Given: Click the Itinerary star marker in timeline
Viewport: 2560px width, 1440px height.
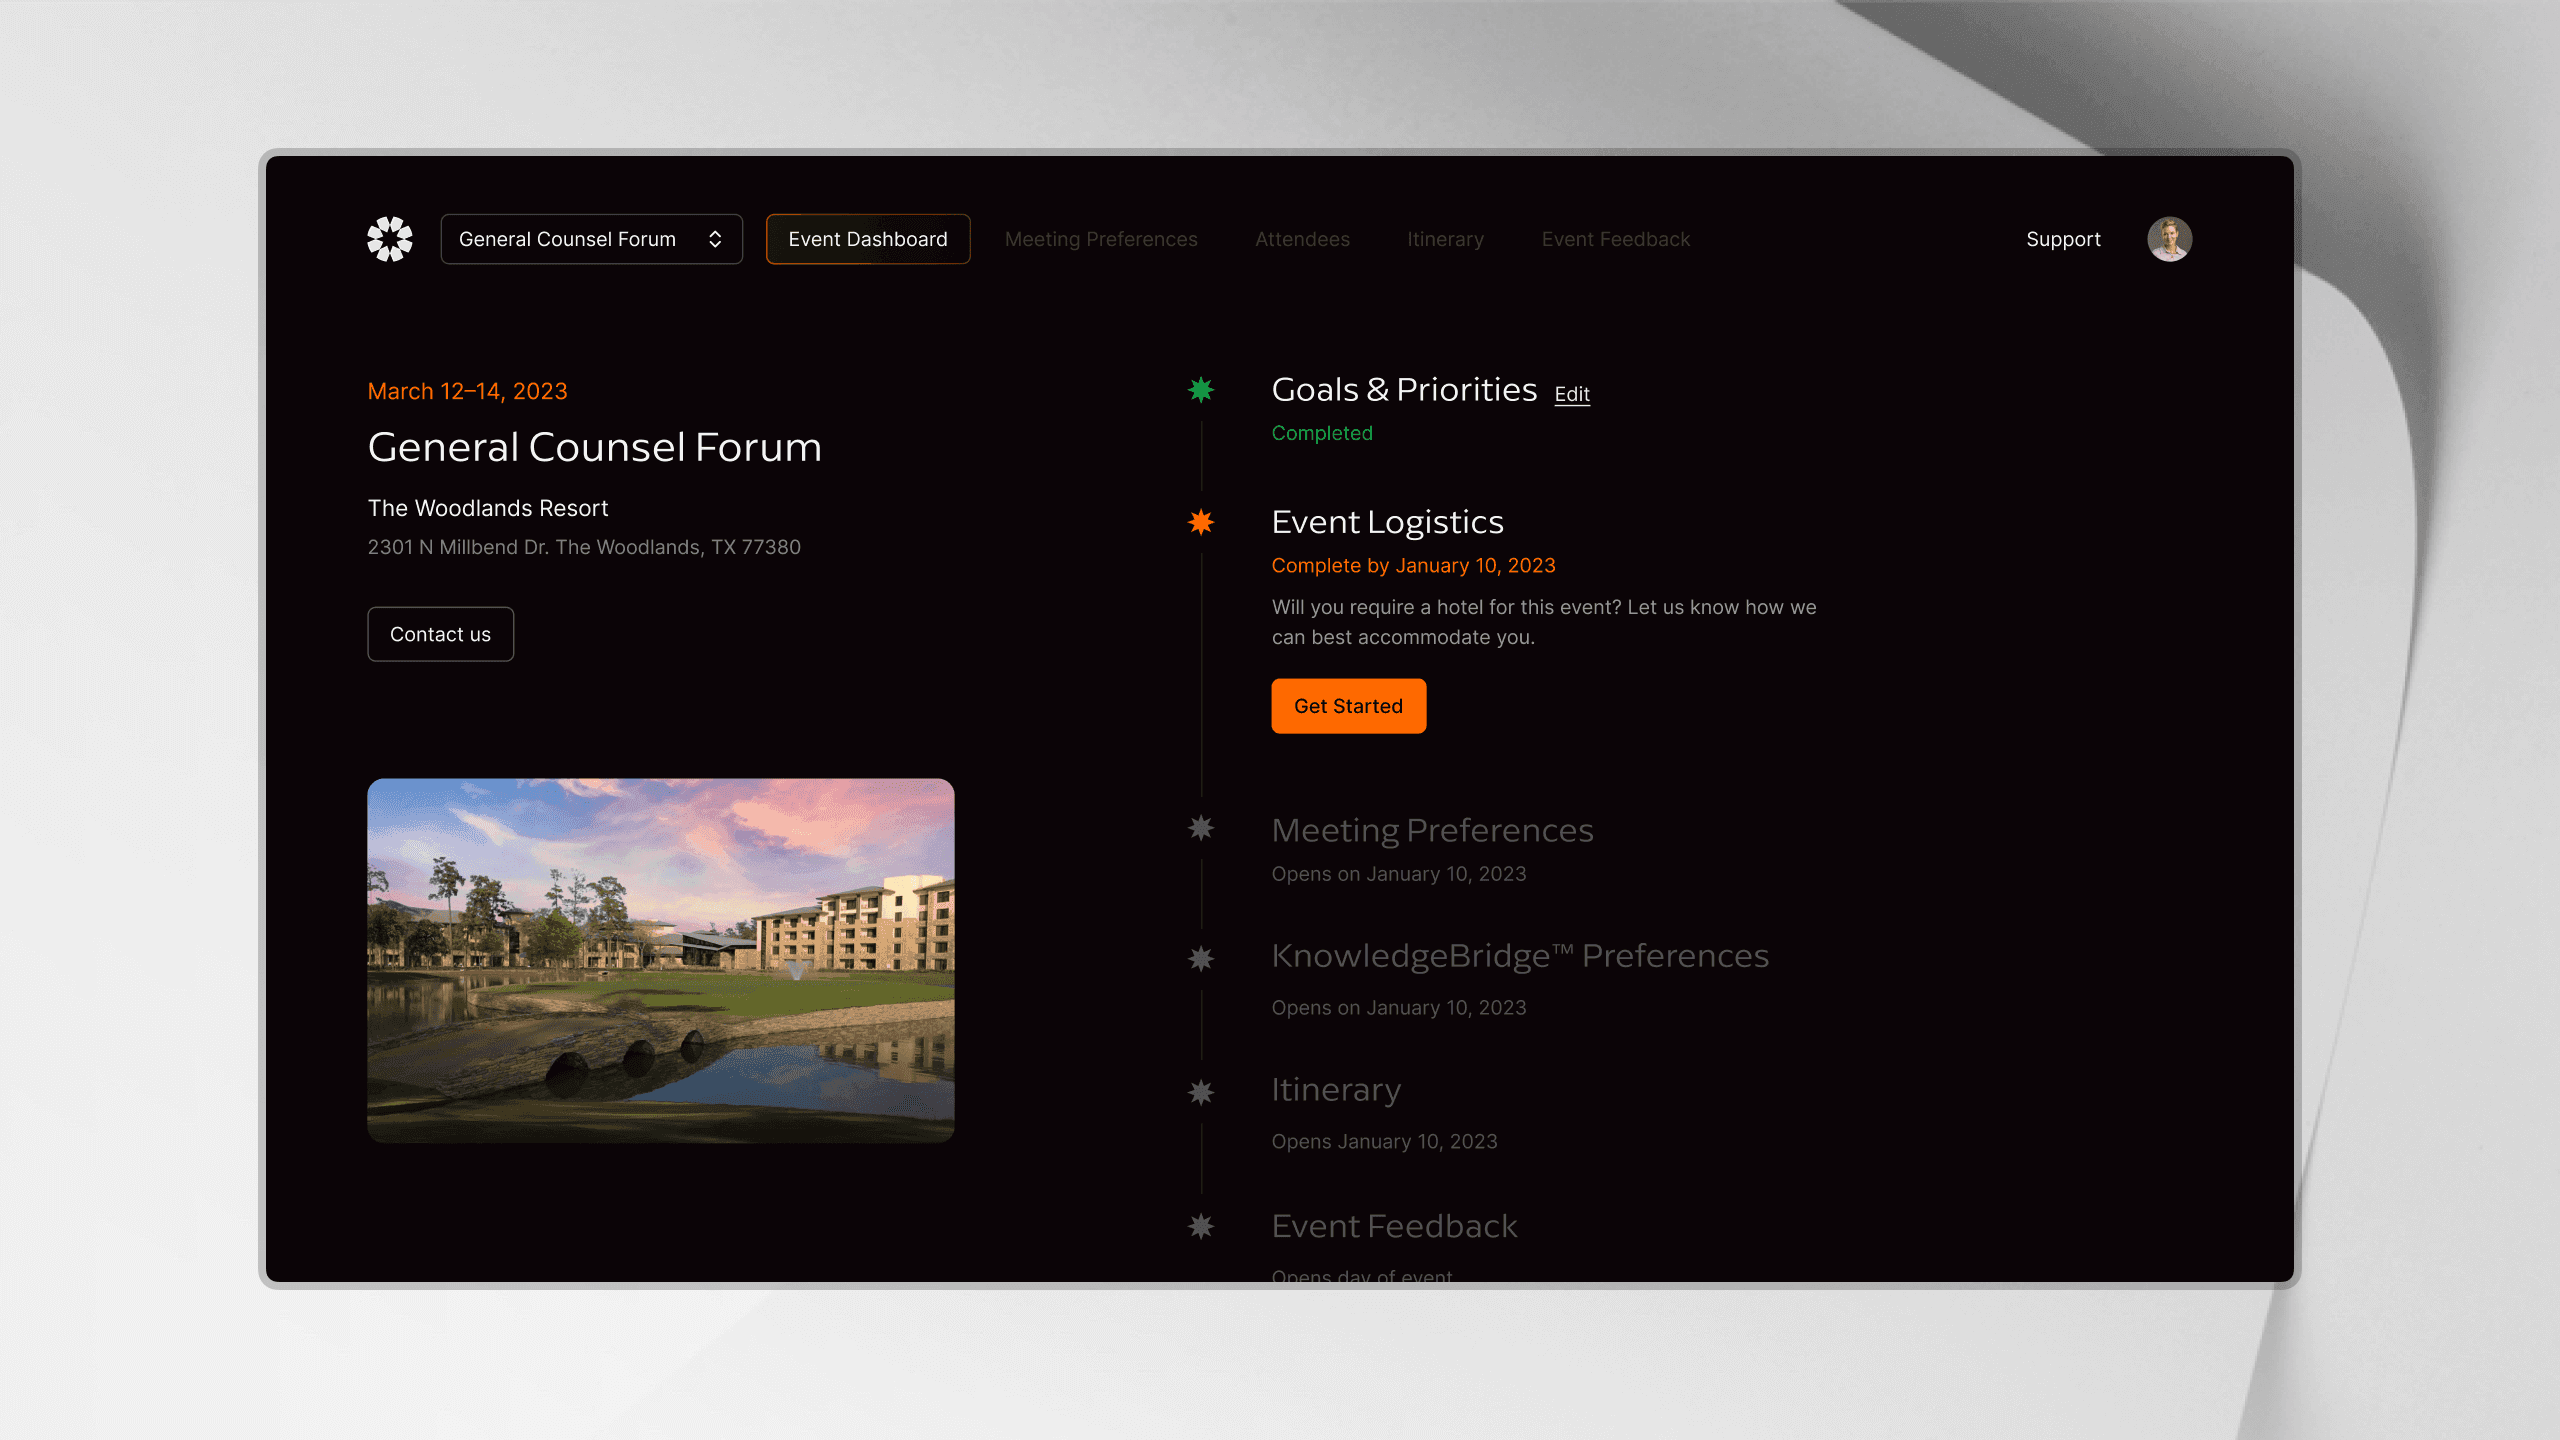Looking at the screenshot, I should click(x=1201, y=1092).
